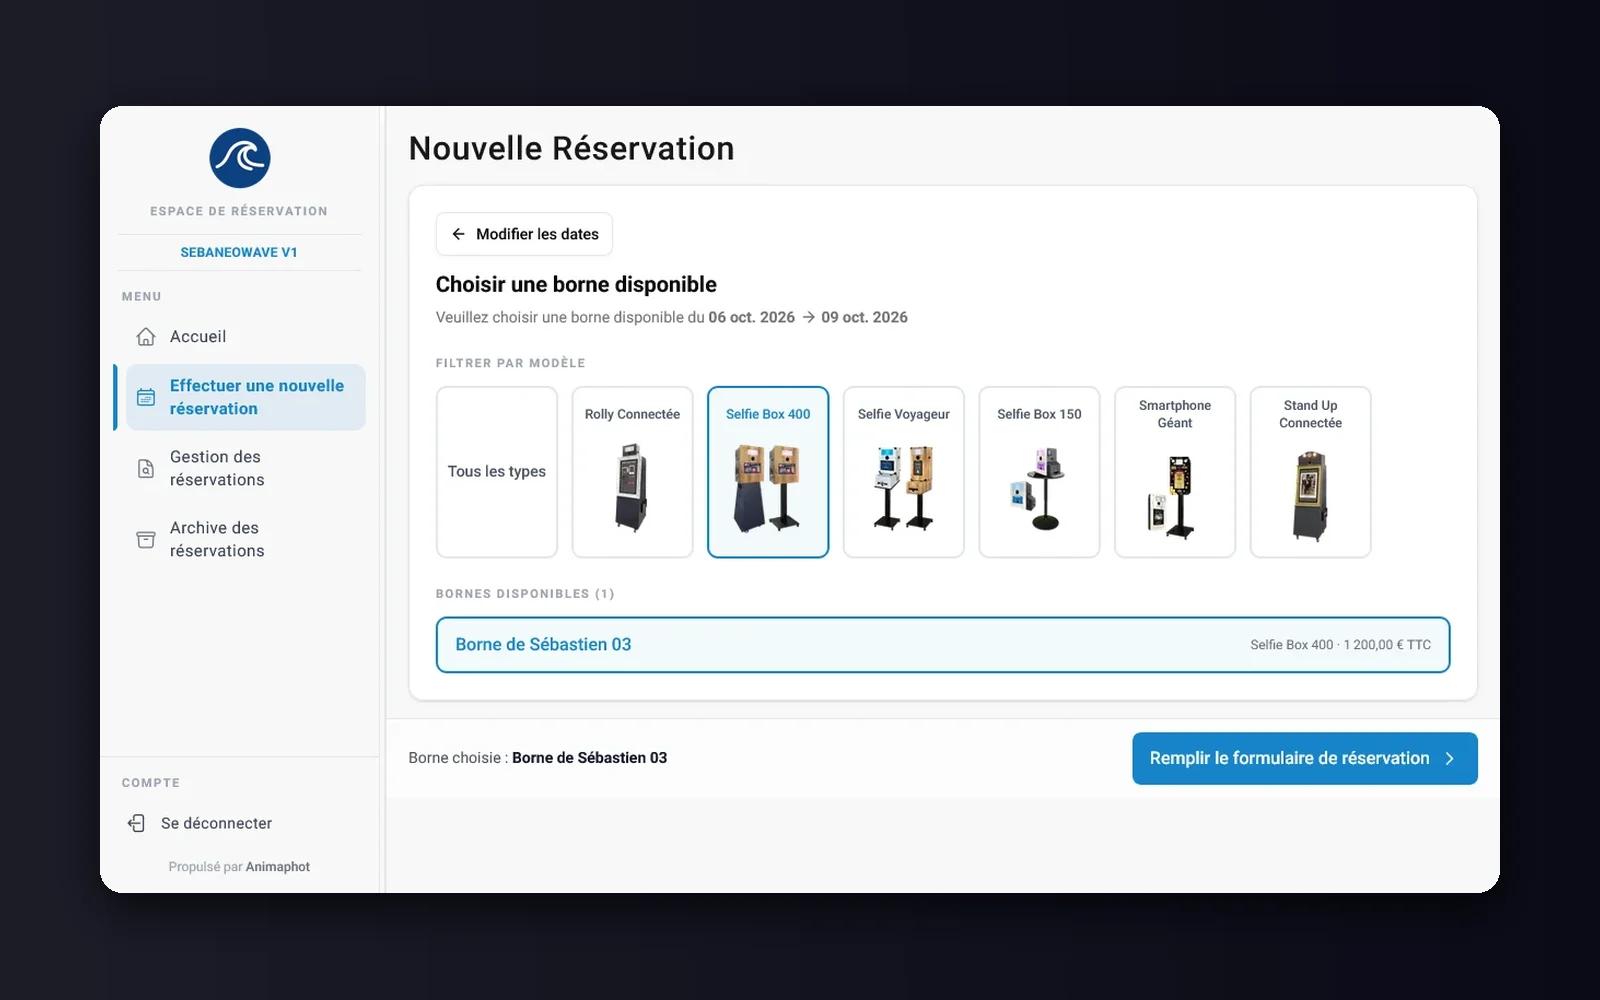Screen dimensions: 1600x1000
Task: Click the logout icon beside Se déconnecter
Action: click(x=137, y=823)
